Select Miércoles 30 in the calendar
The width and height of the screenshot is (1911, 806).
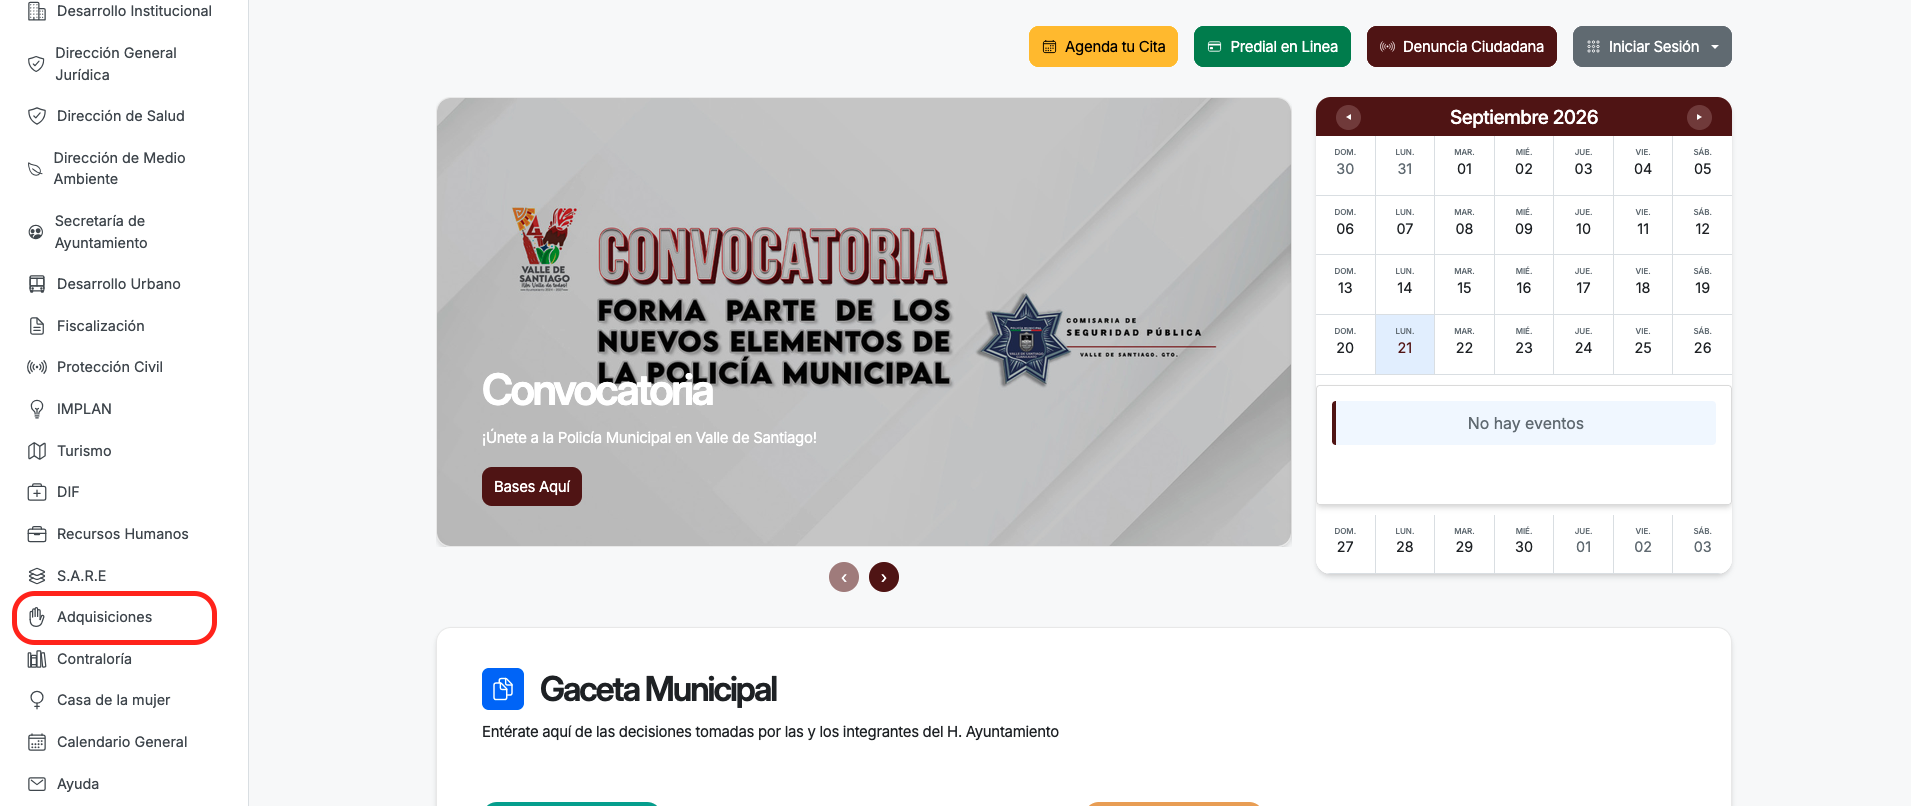(1524, 543)
